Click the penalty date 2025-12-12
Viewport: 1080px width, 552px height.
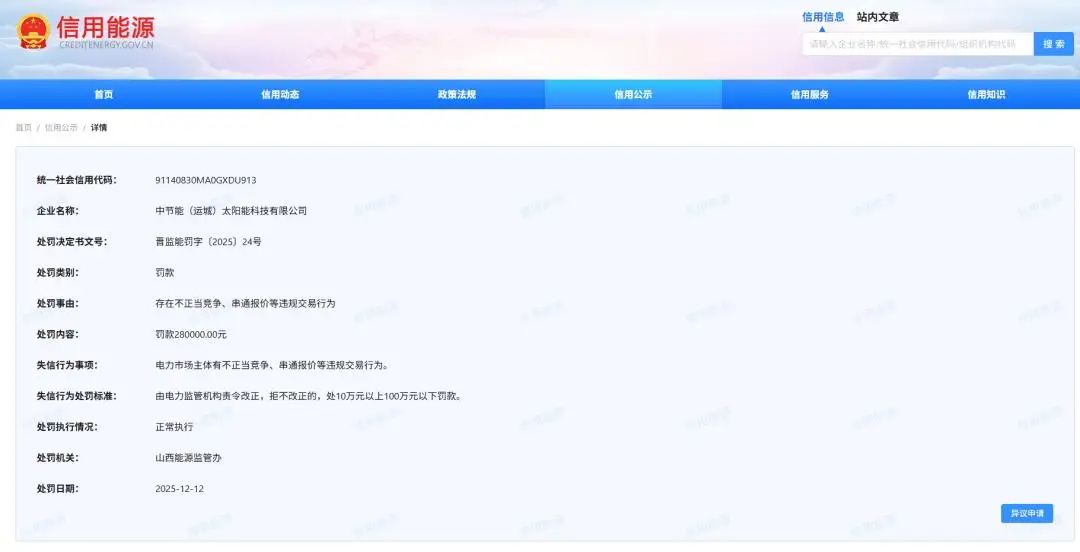[x=180, y=489]
